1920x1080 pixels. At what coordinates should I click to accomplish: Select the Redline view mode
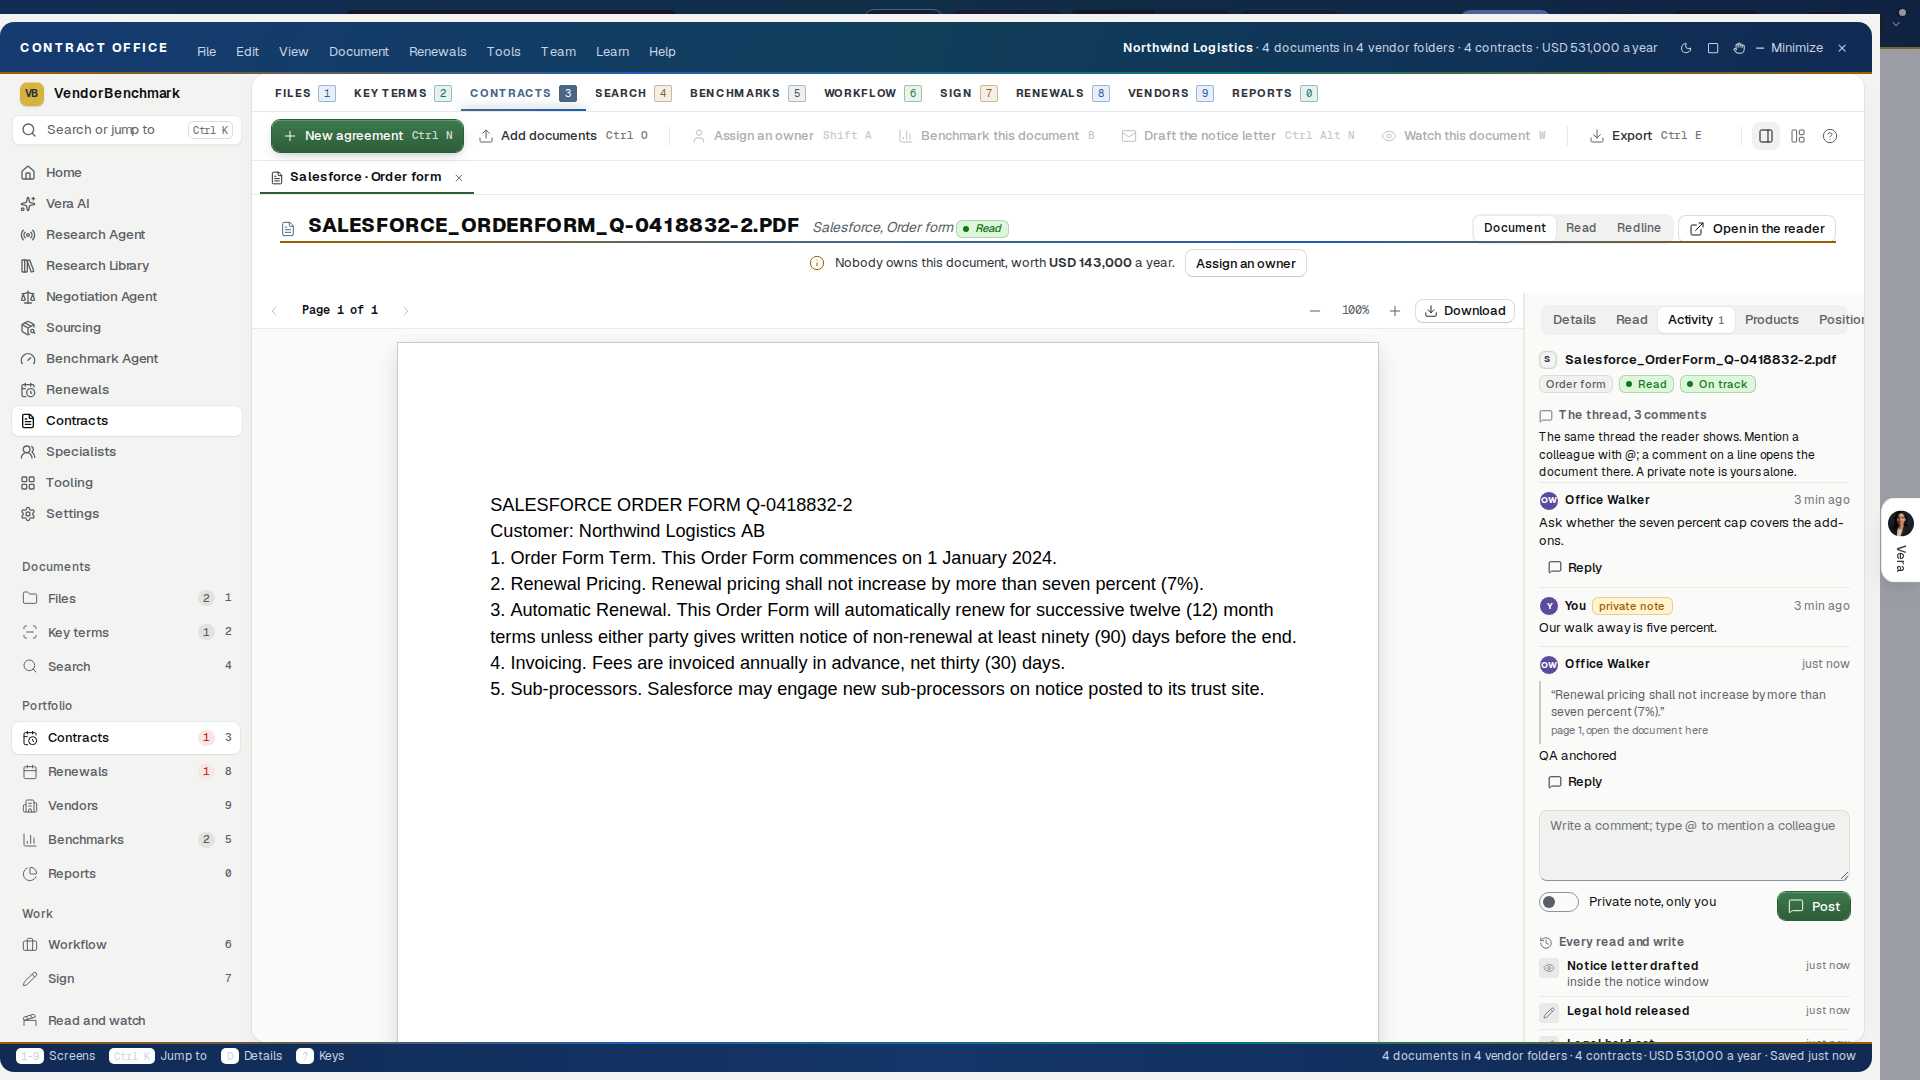click(1638, 228)
